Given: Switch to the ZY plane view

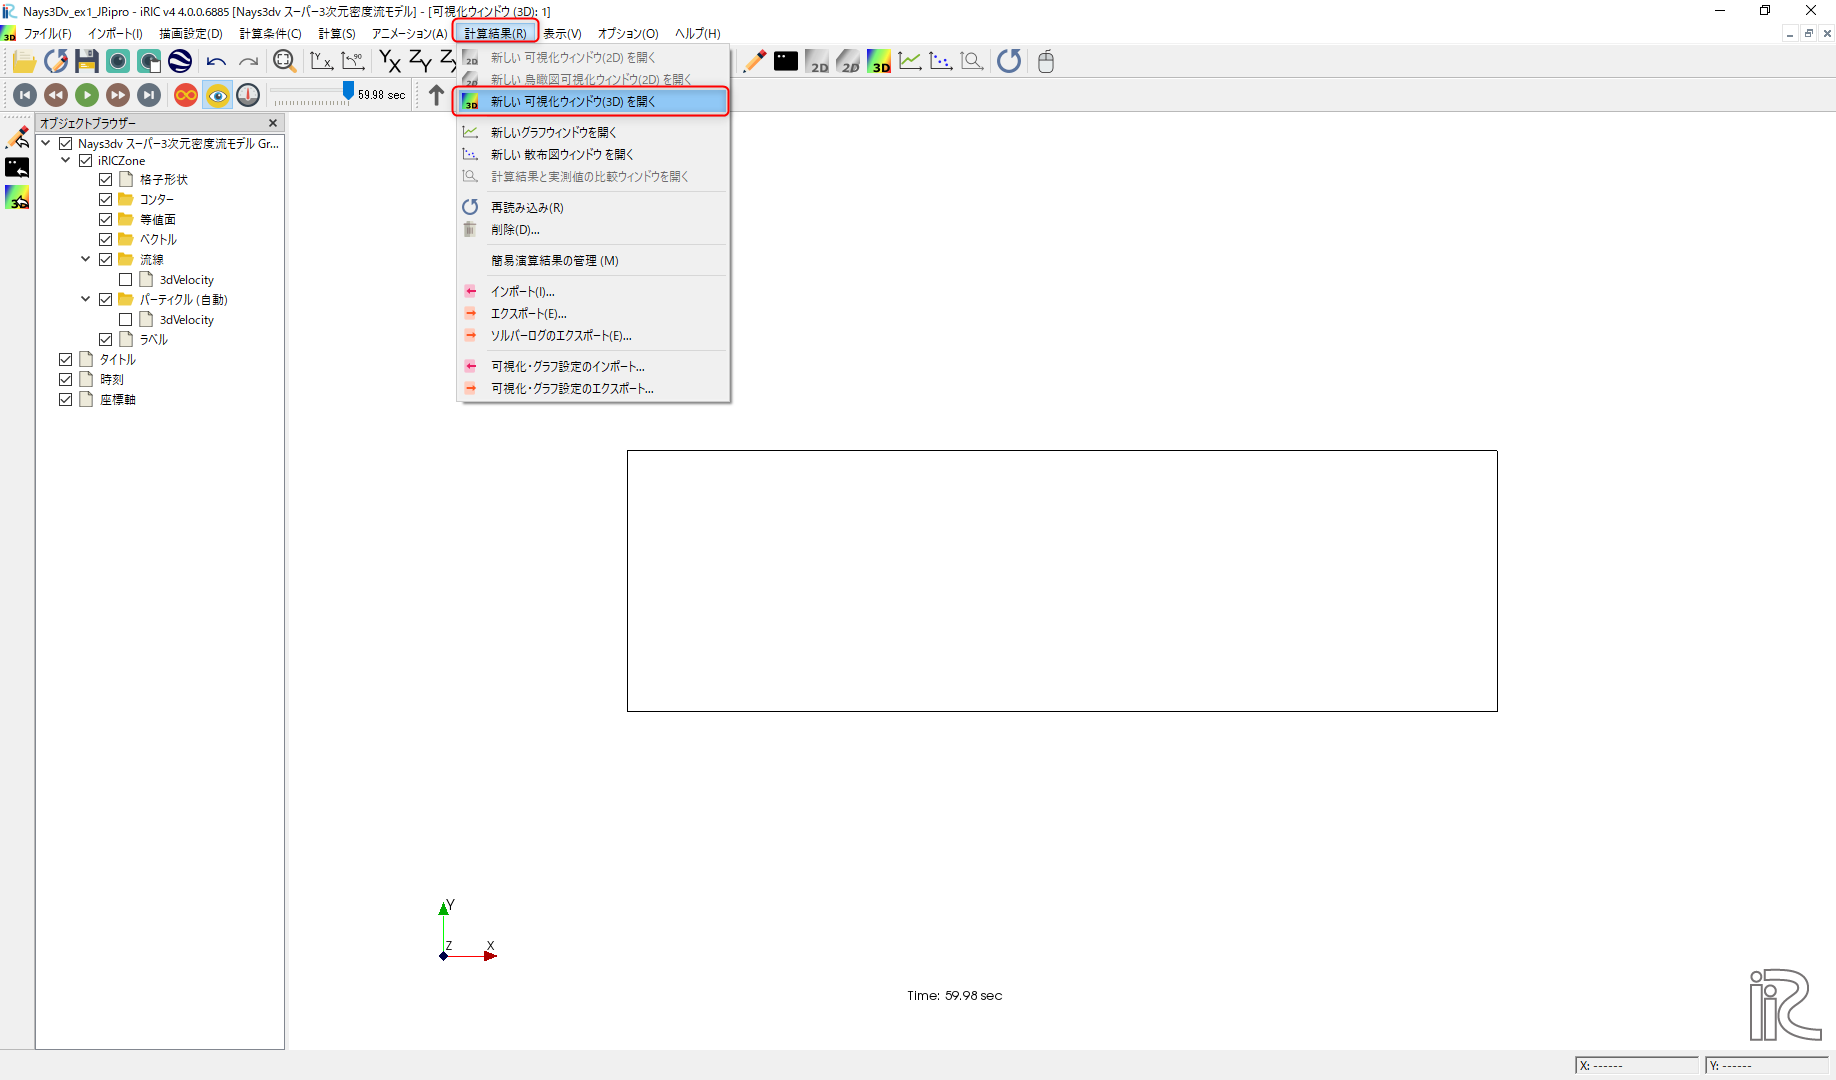Looking at the screenshot, I should point(420,62).
